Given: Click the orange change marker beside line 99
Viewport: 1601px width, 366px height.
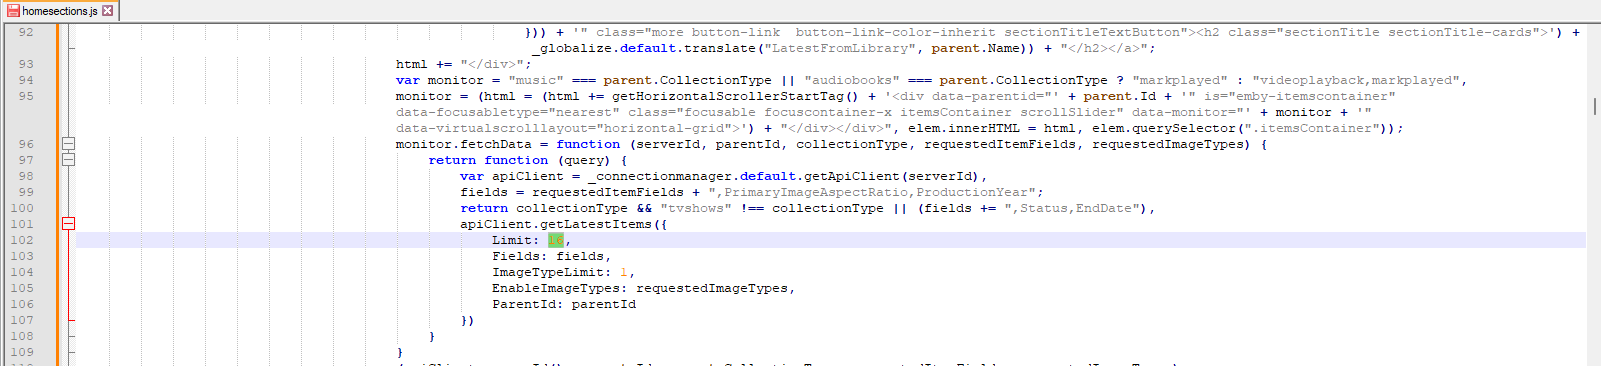Looking at the screenshot, I should pyautogui.click(x=57, y=192).
